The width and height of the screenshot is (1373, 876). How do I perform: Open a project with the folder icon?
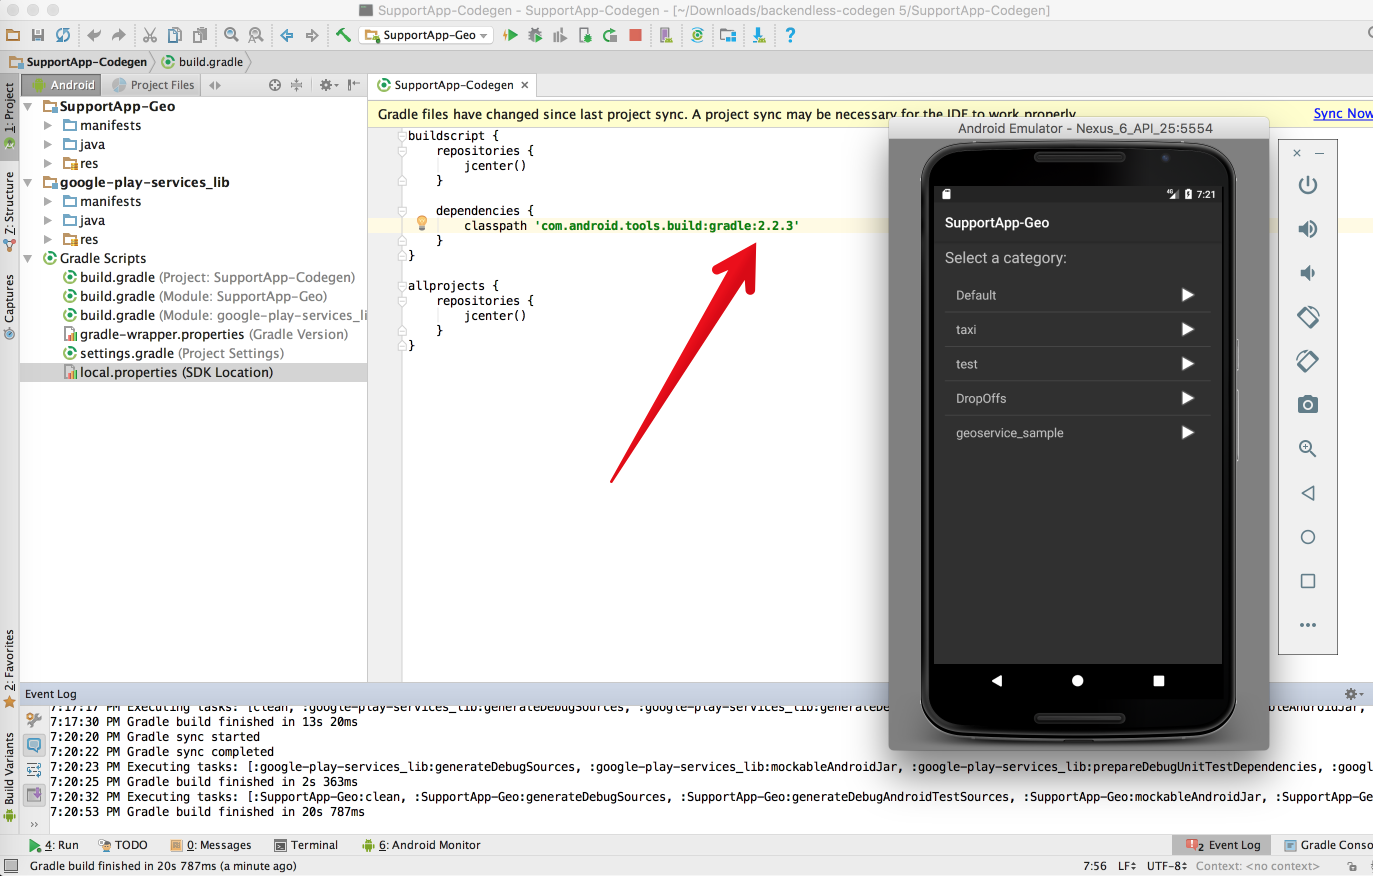[x=13, y=35]
